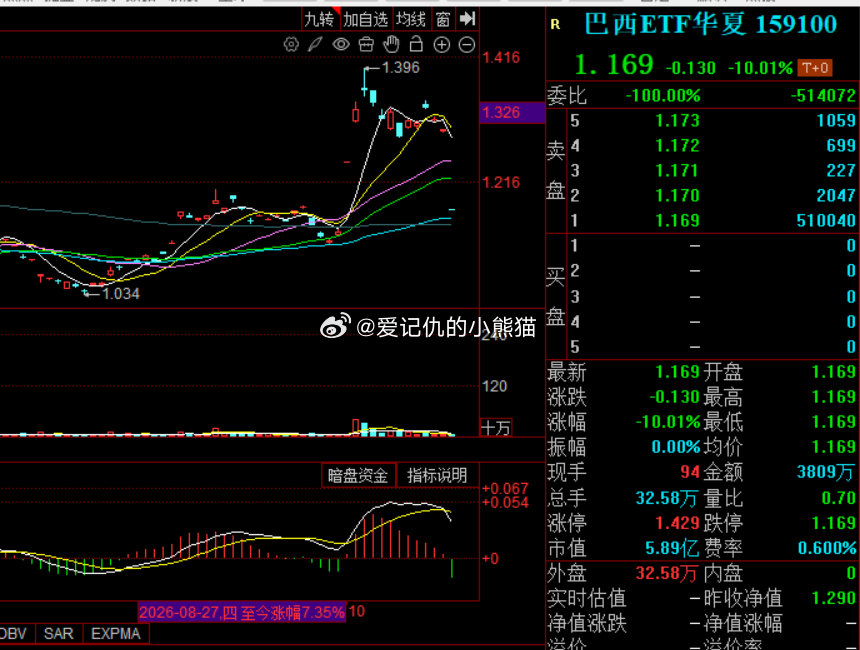
Task: Toggle the 均线 moving averages
Action: [411, 20]
